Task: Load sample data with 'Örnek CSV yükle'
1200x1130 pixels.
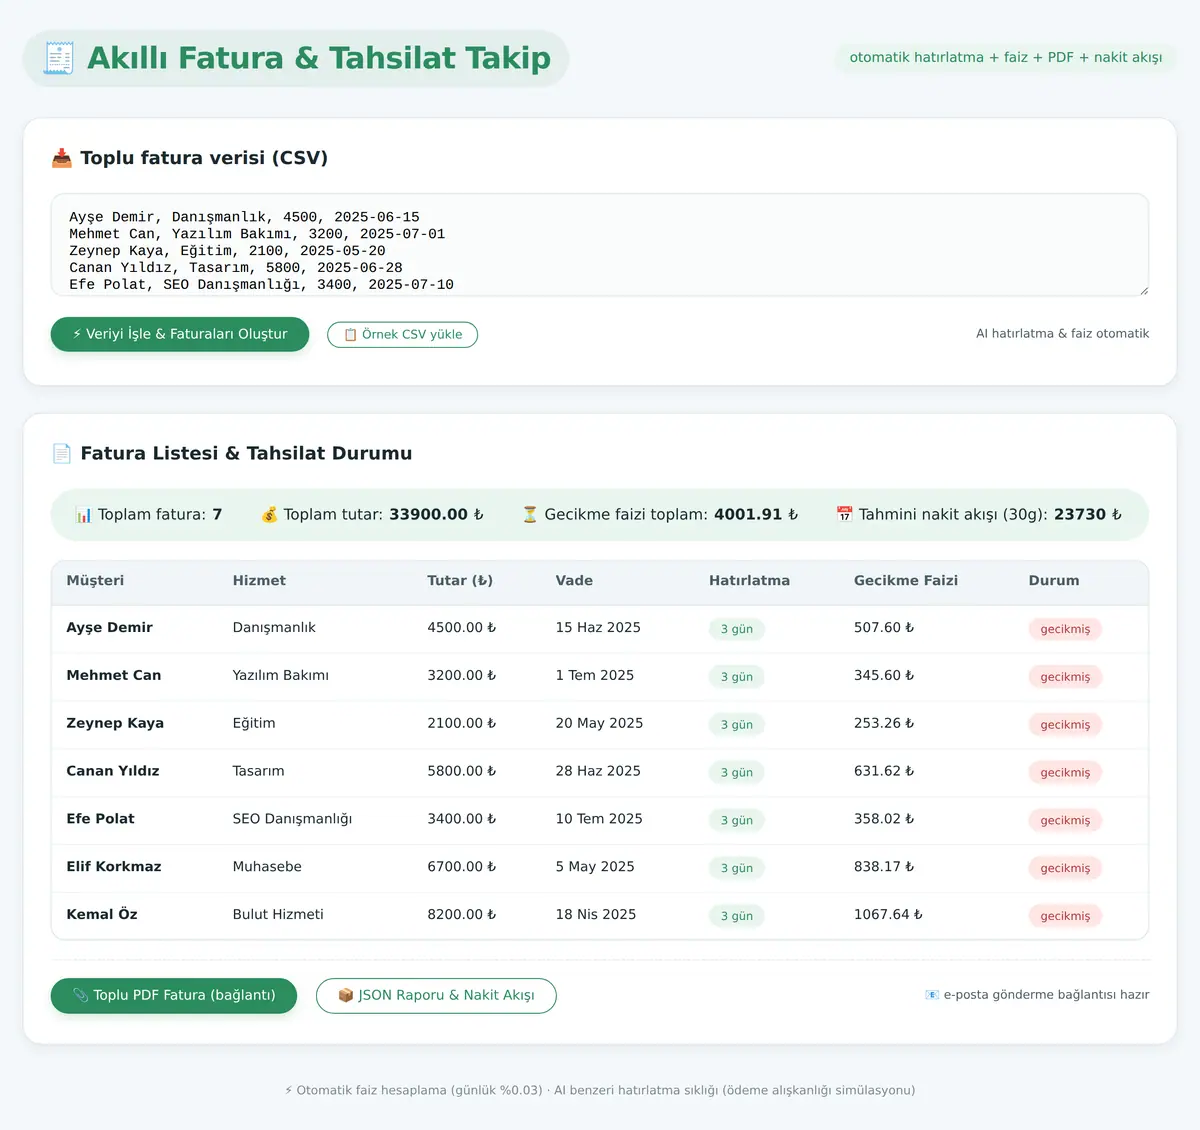Action: tap(402, 335)
